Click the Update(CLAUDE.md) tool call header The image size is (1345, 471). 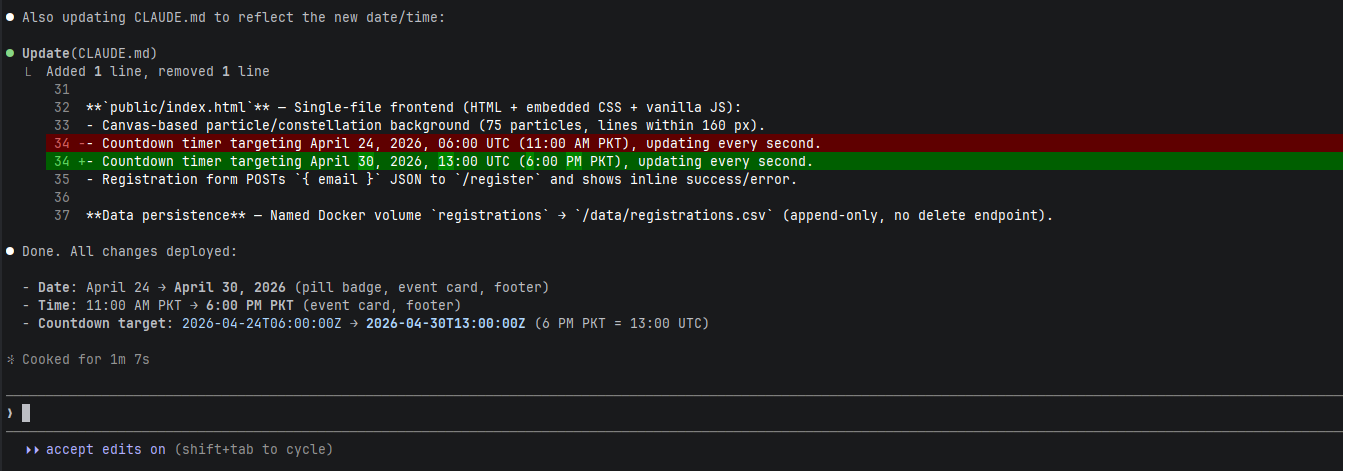coord(90,53)
